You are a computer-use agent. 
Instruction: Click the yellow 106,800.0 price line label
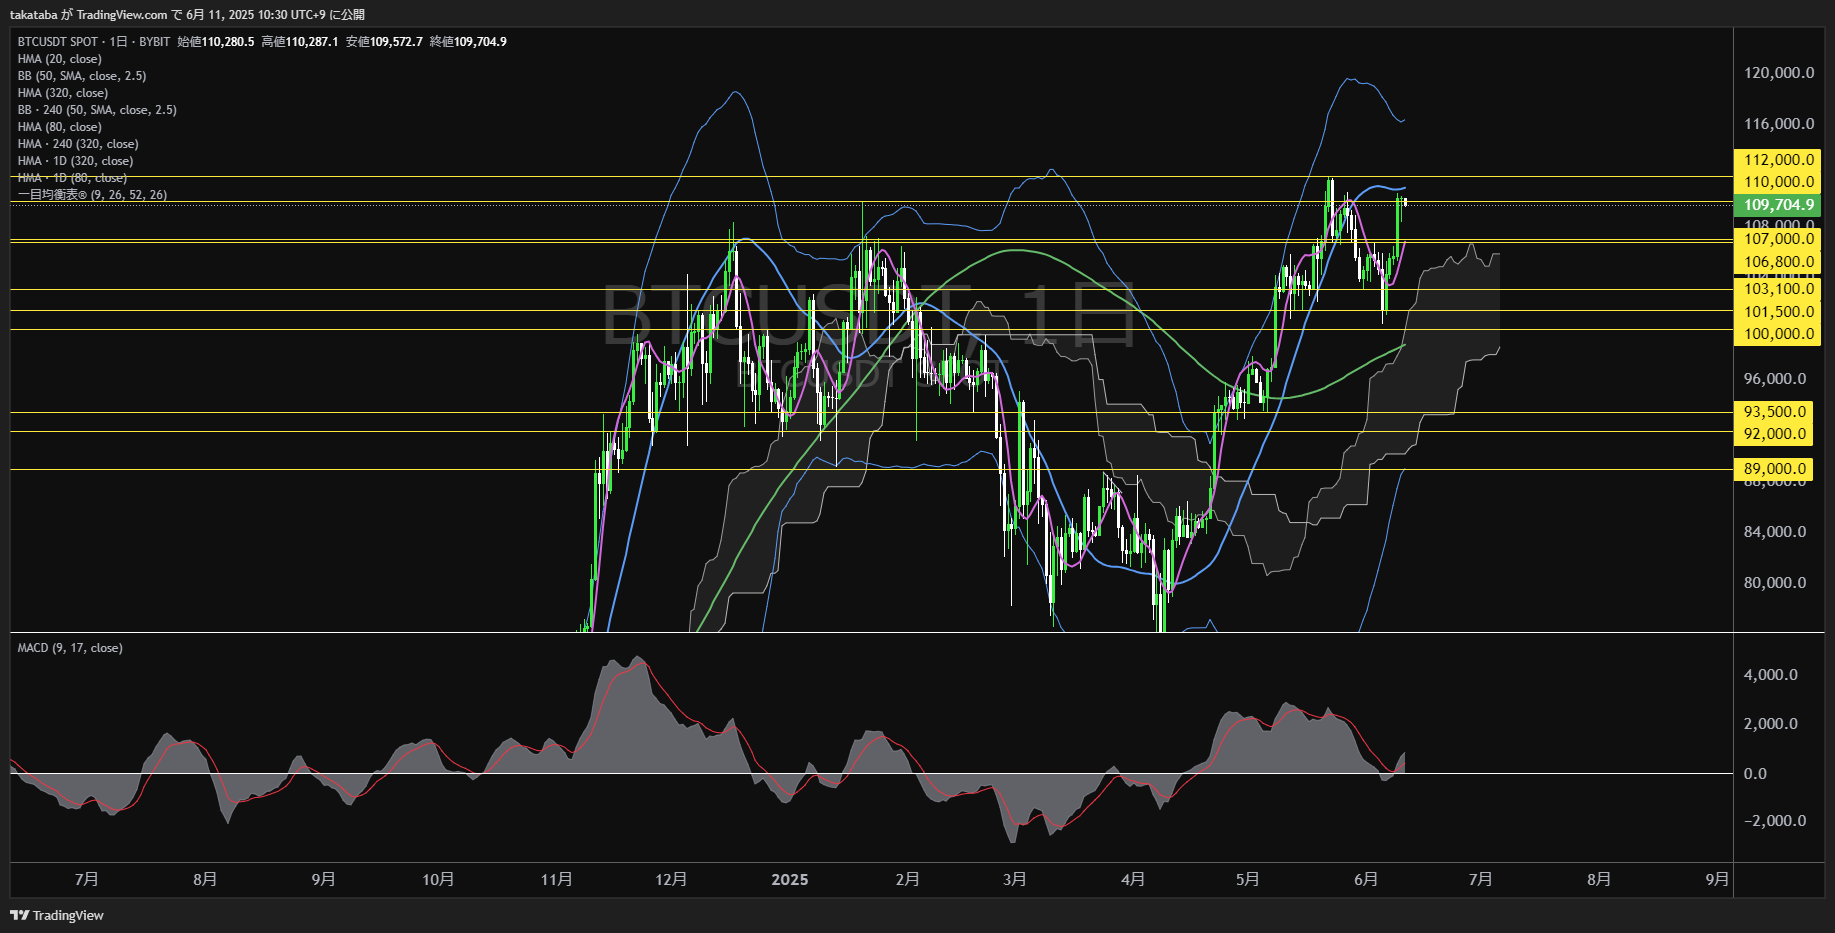coord(1777,262)
